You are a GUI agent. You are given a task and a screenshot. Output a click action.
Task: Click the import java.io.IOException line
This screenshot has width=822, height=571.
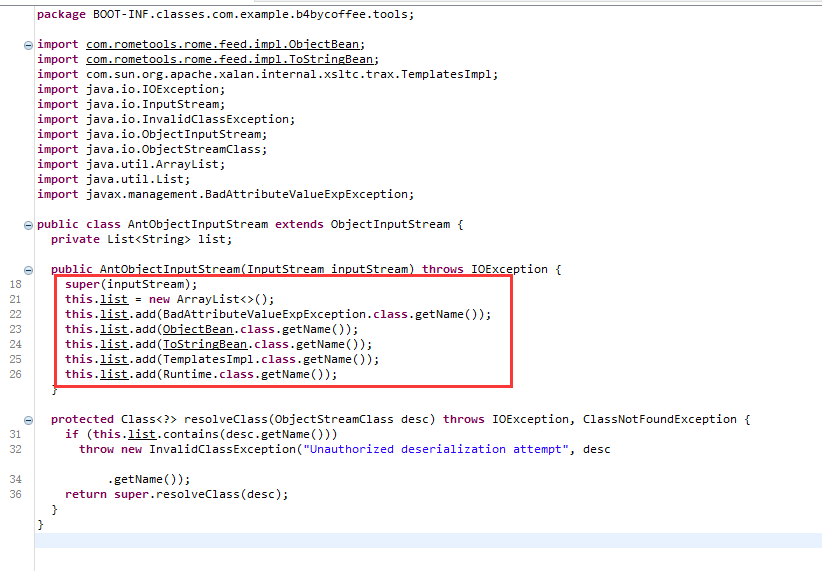coord(131,90)
